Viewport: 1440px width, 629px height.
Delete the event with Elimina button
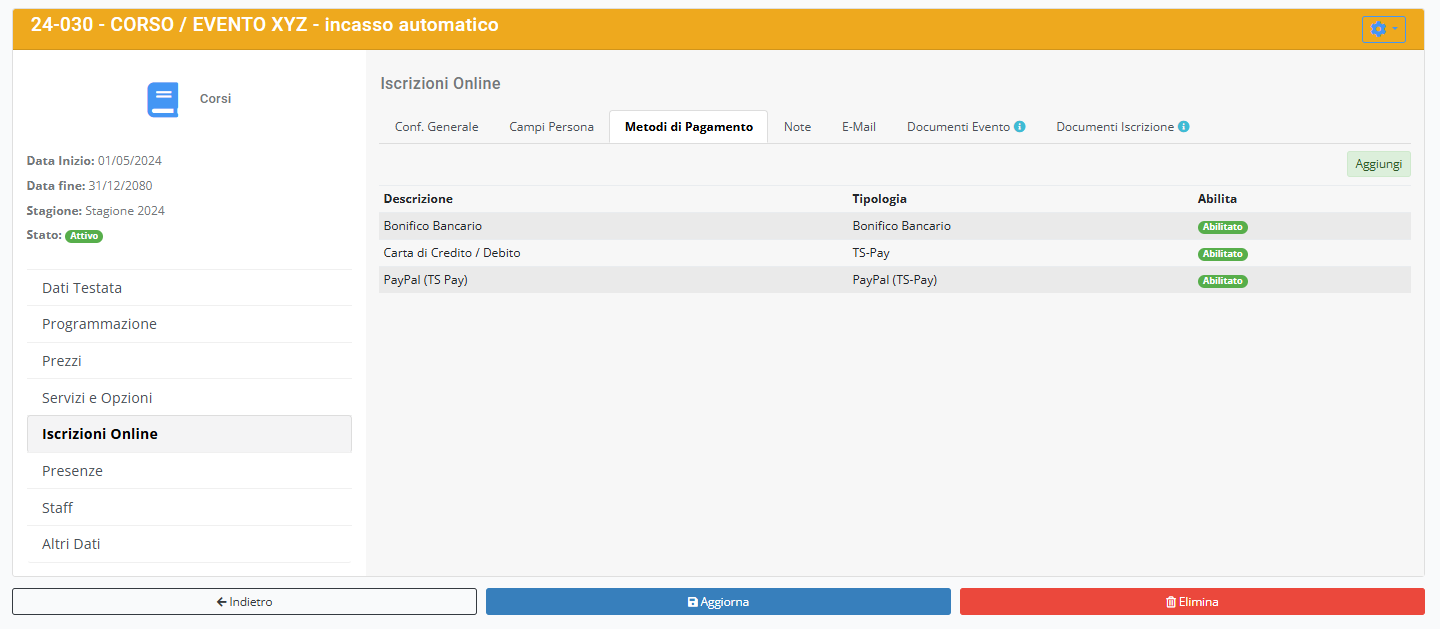coord(1192,602)
